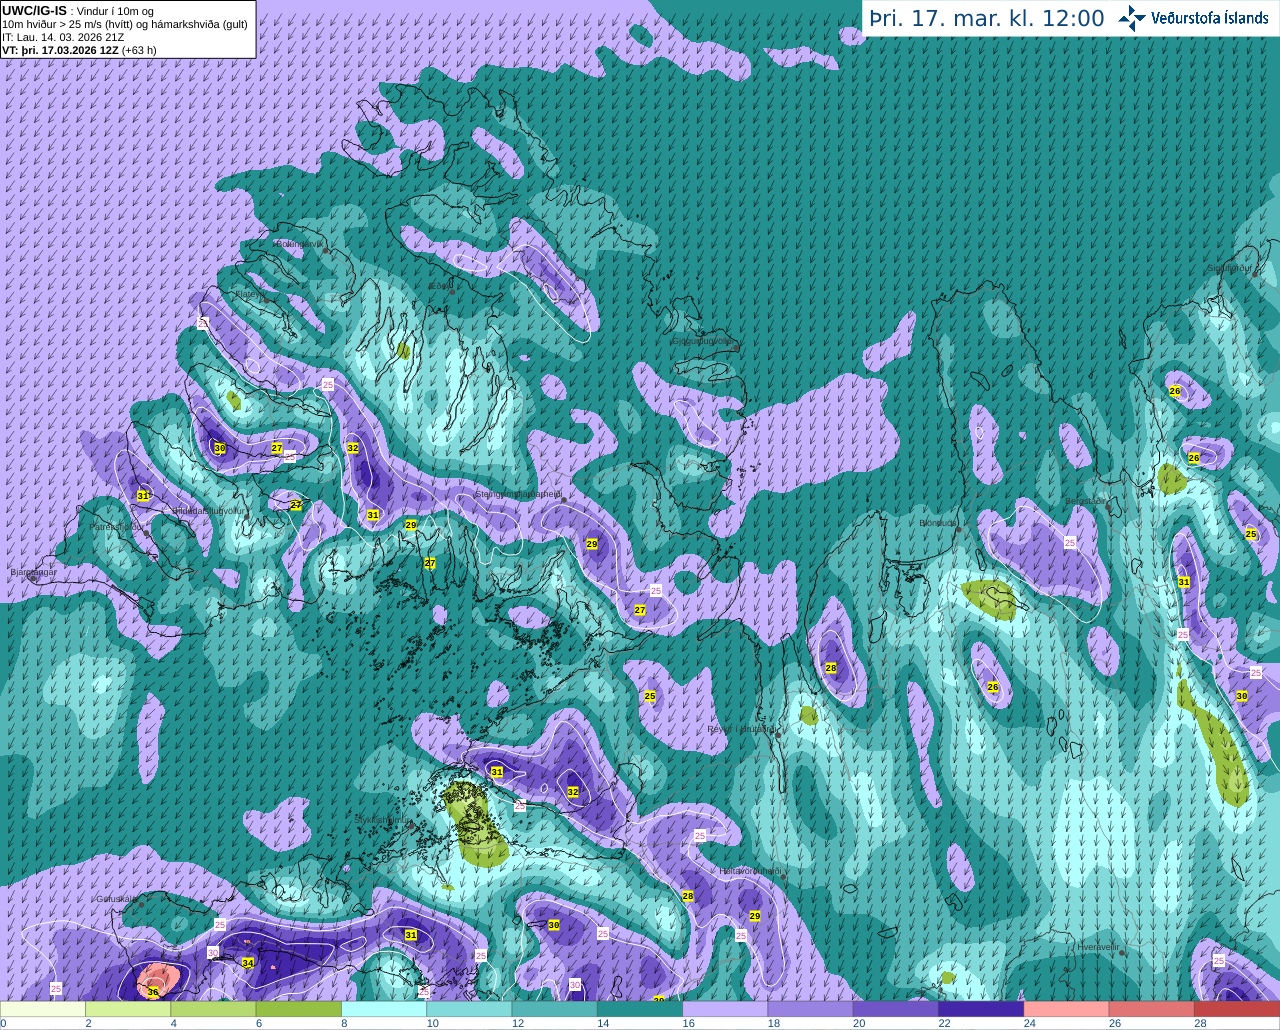Image resolution: width=1280 pixels, height=1030 pixels.
Task: Click the yellow 36 peak gust marker
Action: point(153,992)
